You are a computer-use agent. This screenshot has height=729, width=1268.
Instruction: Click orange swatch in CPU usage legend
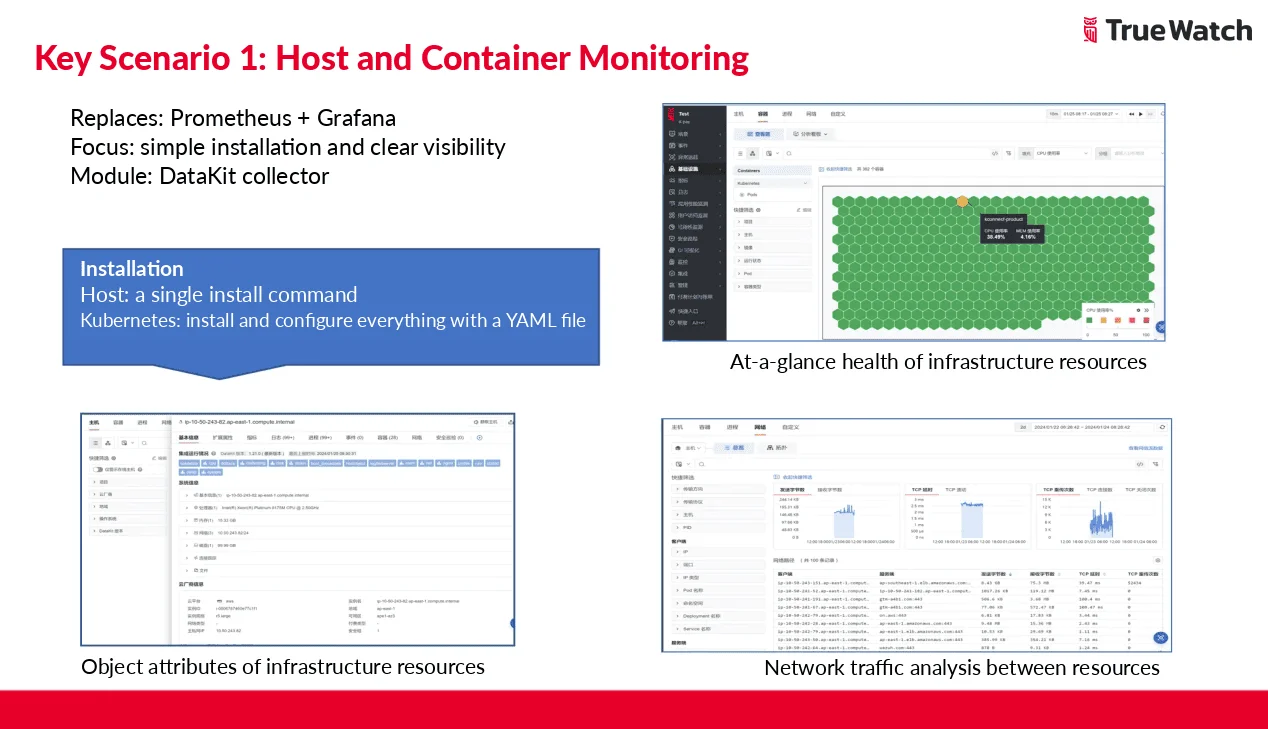[1103, 320]
